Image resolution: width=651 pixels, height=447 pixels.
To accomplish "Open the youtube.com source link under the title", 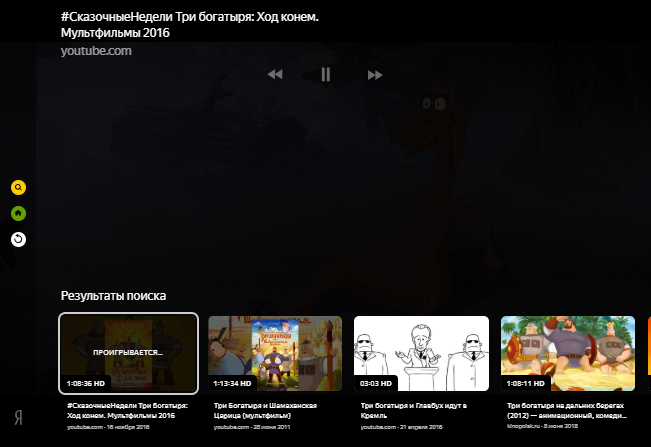I will (x=94, y=51).
